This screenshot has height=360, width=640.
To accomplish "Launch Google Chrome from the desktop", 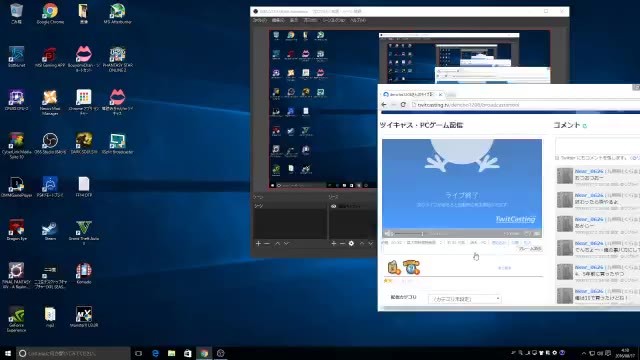I will pos(50,13).
